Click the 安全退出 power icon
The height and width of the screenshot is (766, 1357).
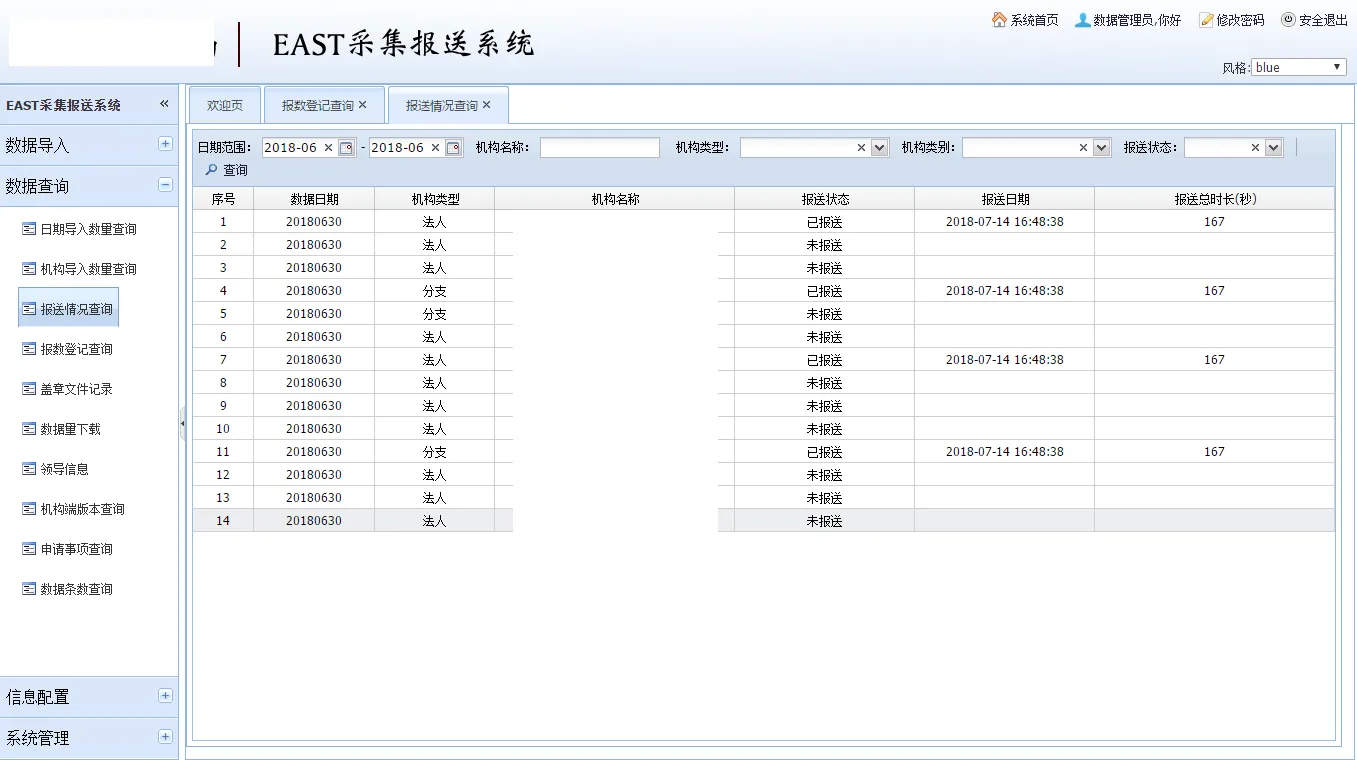coord(1288,20)
